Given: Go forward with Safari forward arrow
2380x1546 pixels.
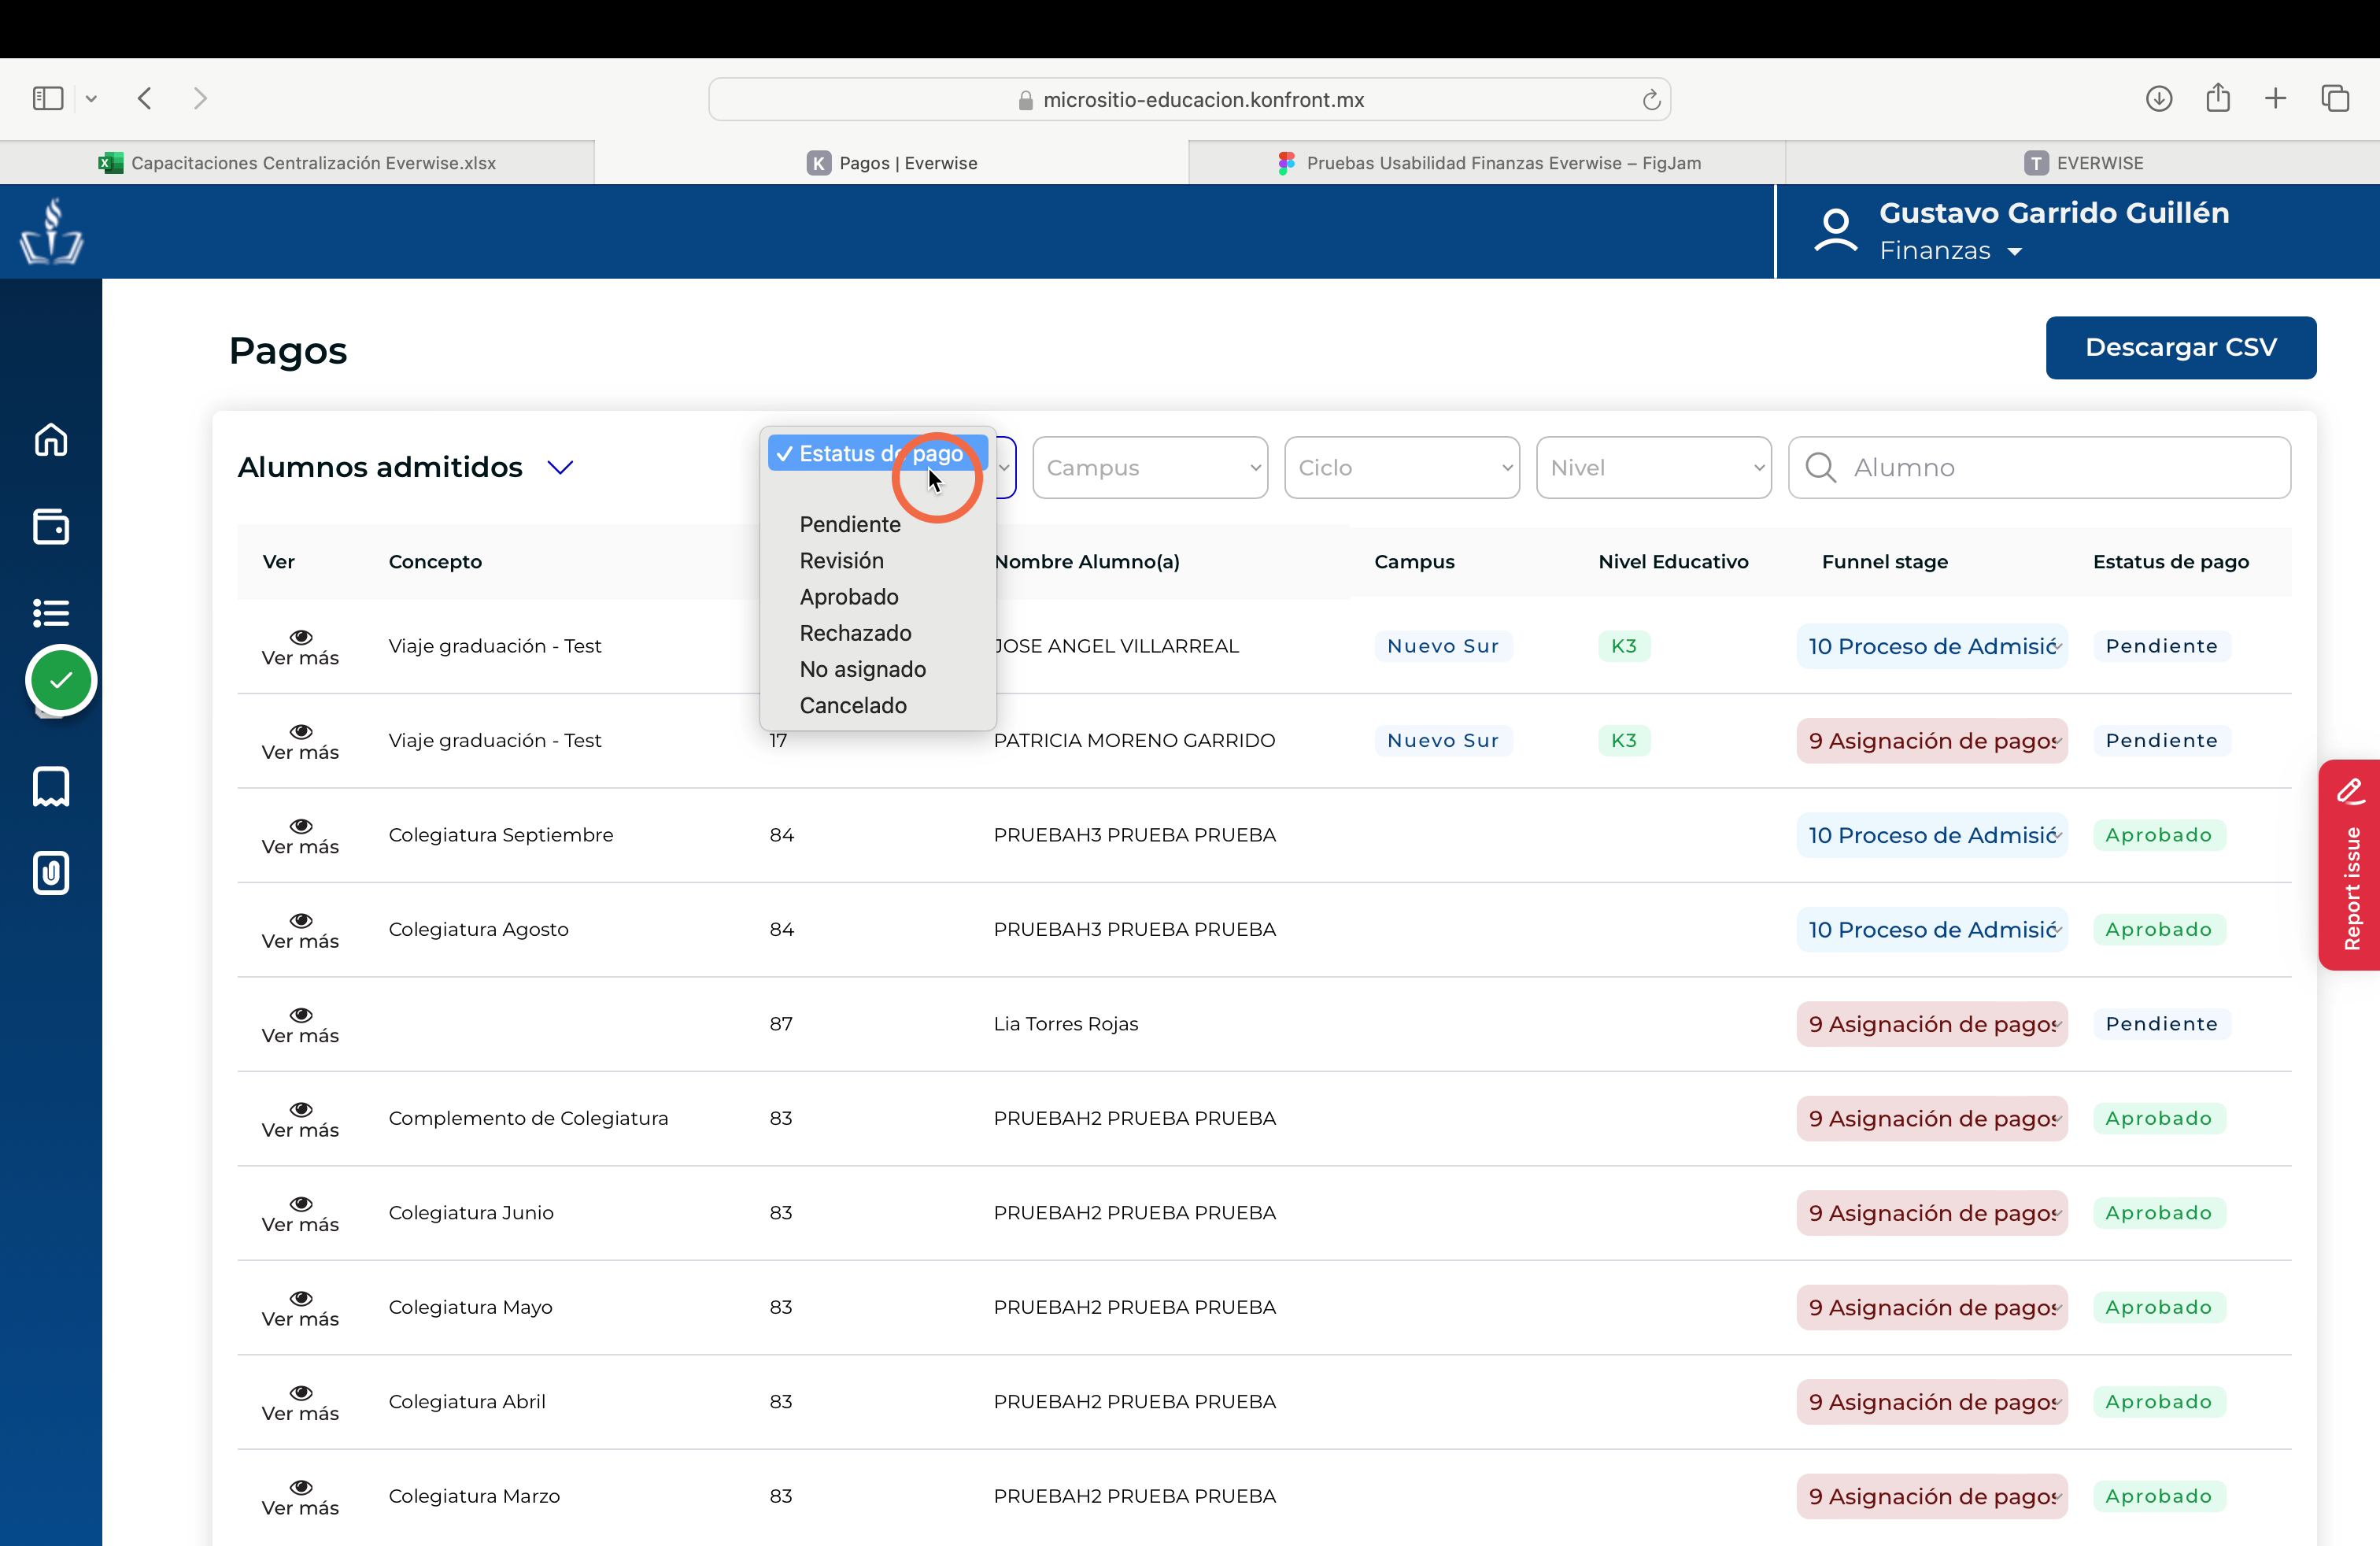Looking at the screenshot, I should point(200,98).
